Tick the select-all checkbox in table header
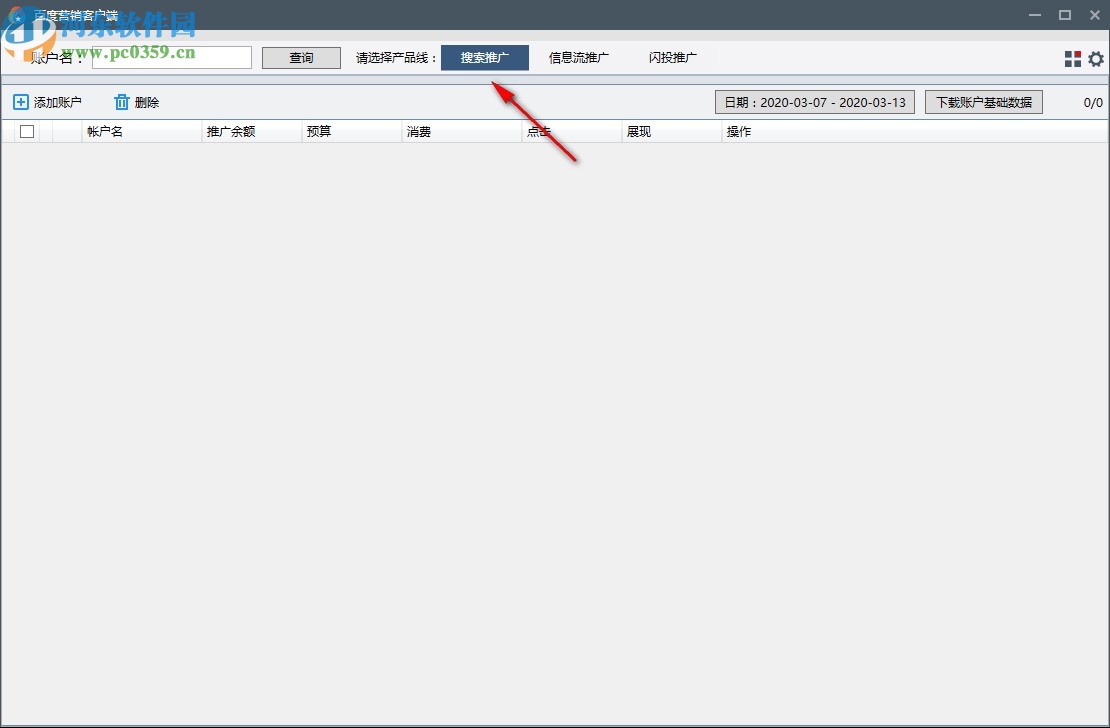 click(x=27, y=131)
